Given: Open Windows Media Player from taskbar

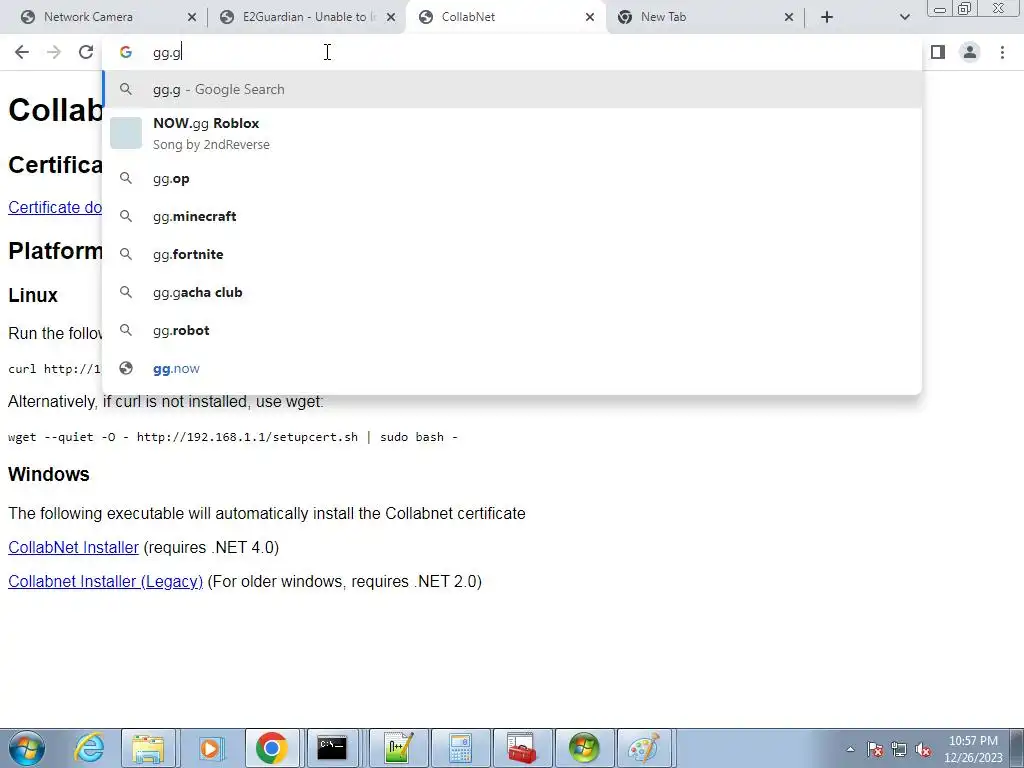Looking at the screenshot, I should tap(210, 748).
